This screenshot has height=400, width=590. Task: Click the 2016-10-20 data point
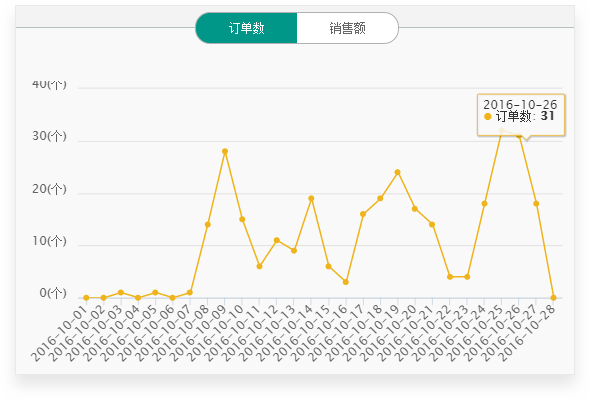click(x=415, y=209)
